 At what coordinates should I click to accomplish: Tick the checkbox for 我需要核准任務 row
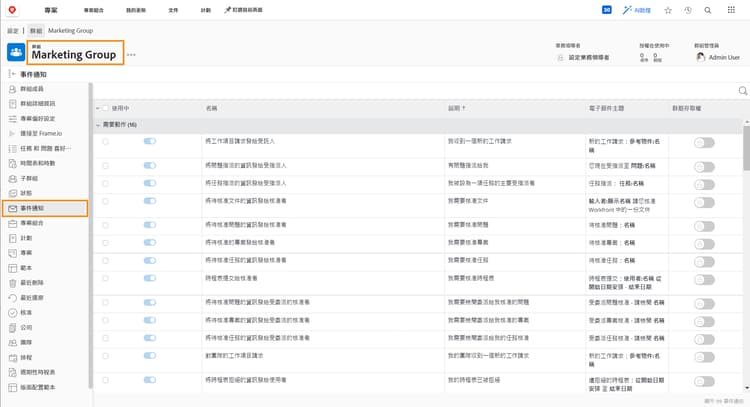tap(106, 261)
